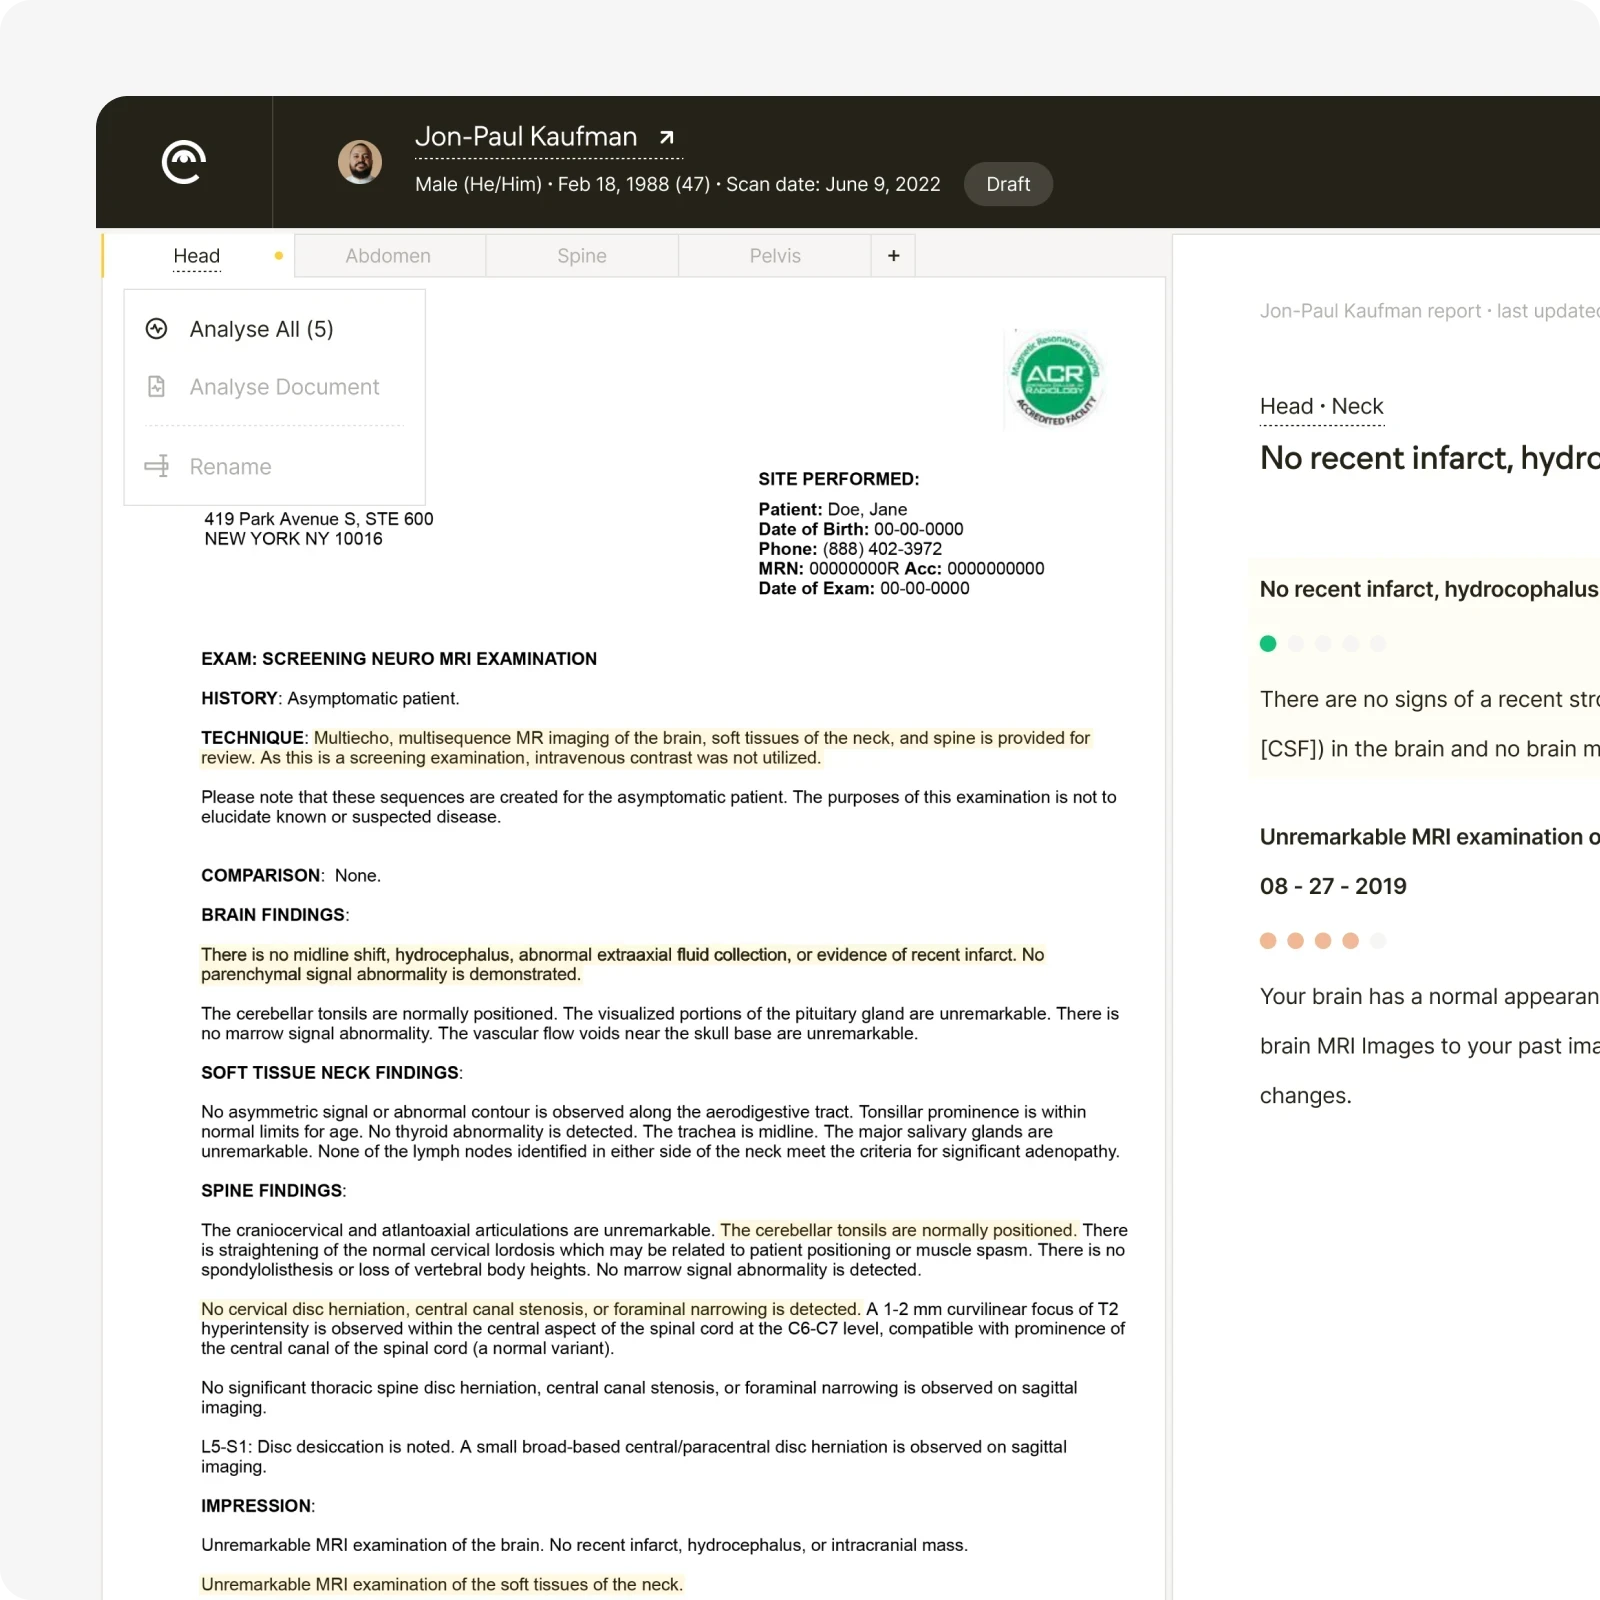Screen dimensions: 1600x1600
Task: Click 'Patient: Doe, Jane' line
Action: 833,509
